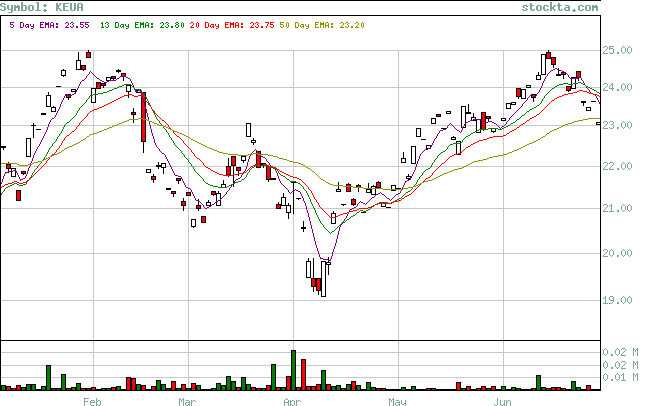
Task: Click the stockta.com label
Action: point(560,7)
